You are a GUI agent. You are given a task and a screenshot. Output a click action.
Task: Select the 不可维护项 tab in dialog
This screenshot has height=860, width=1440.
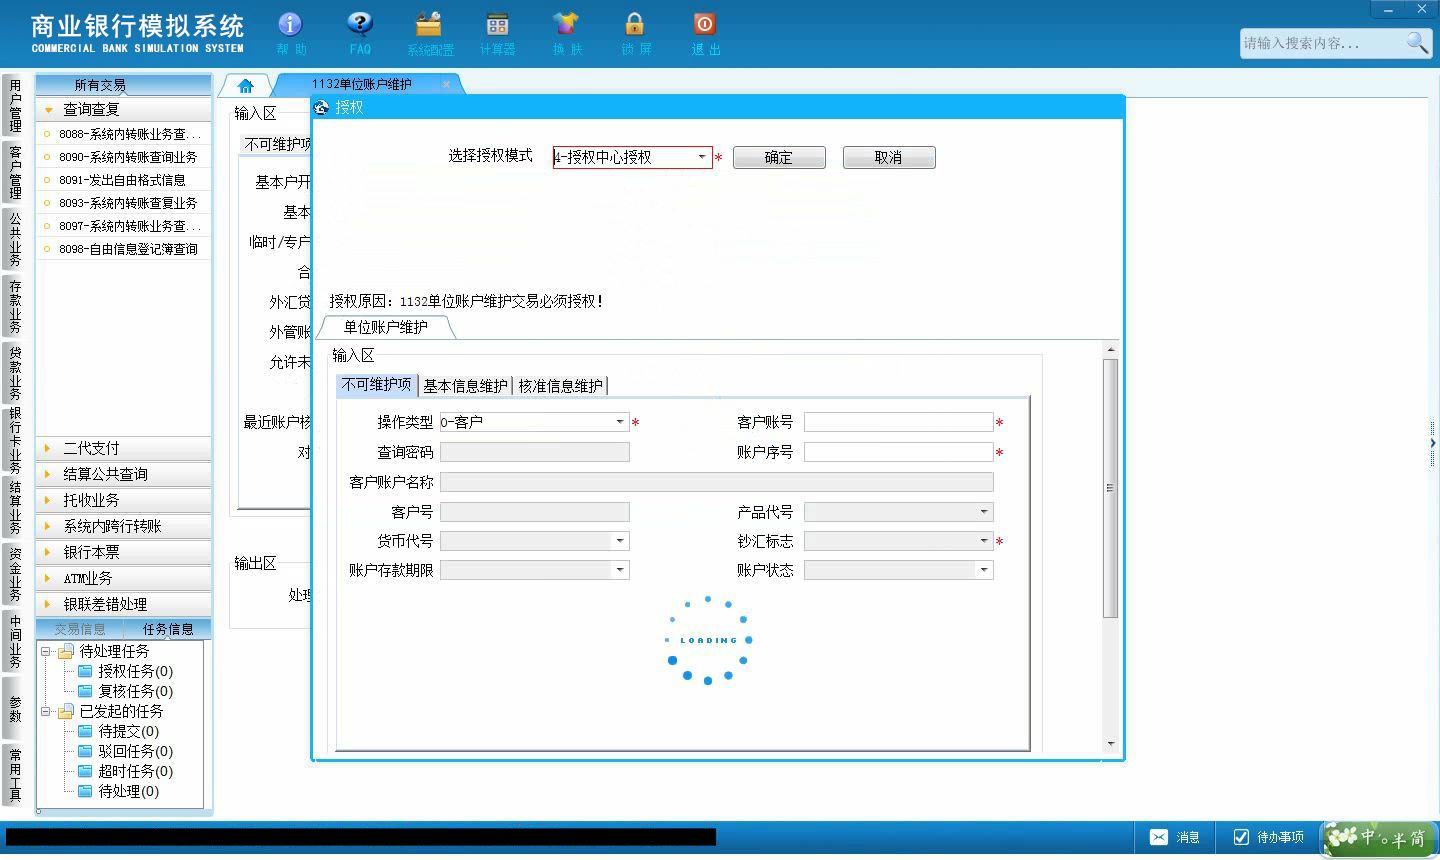point(377,385)
